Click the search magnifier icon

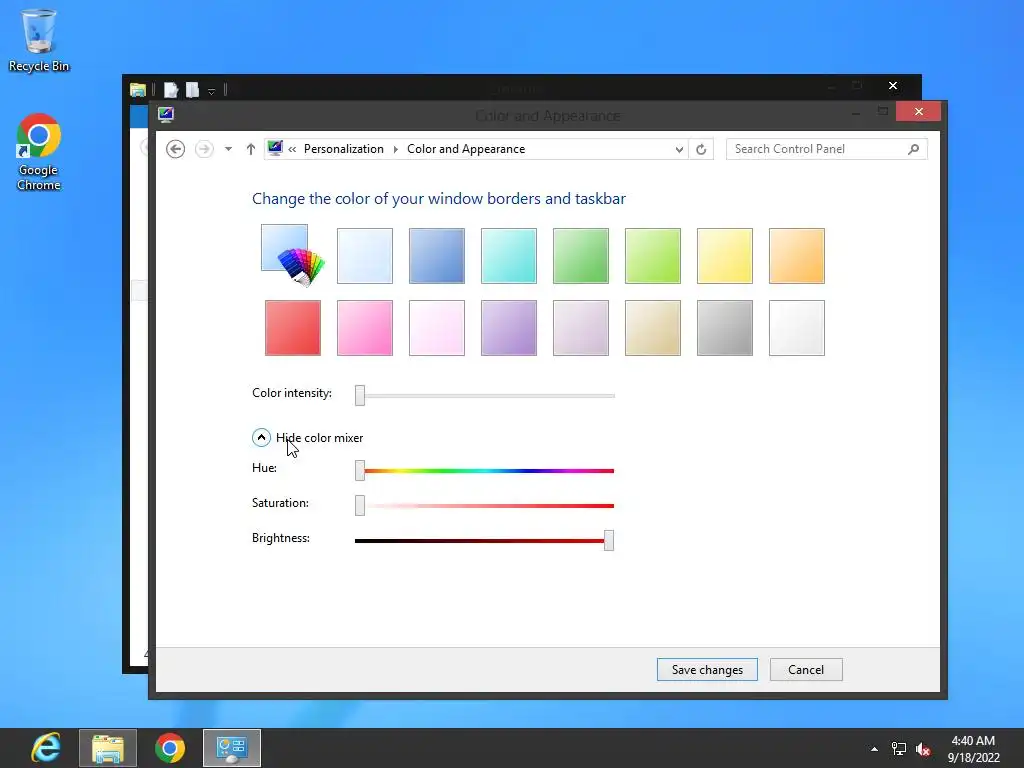tap(914, 149)
